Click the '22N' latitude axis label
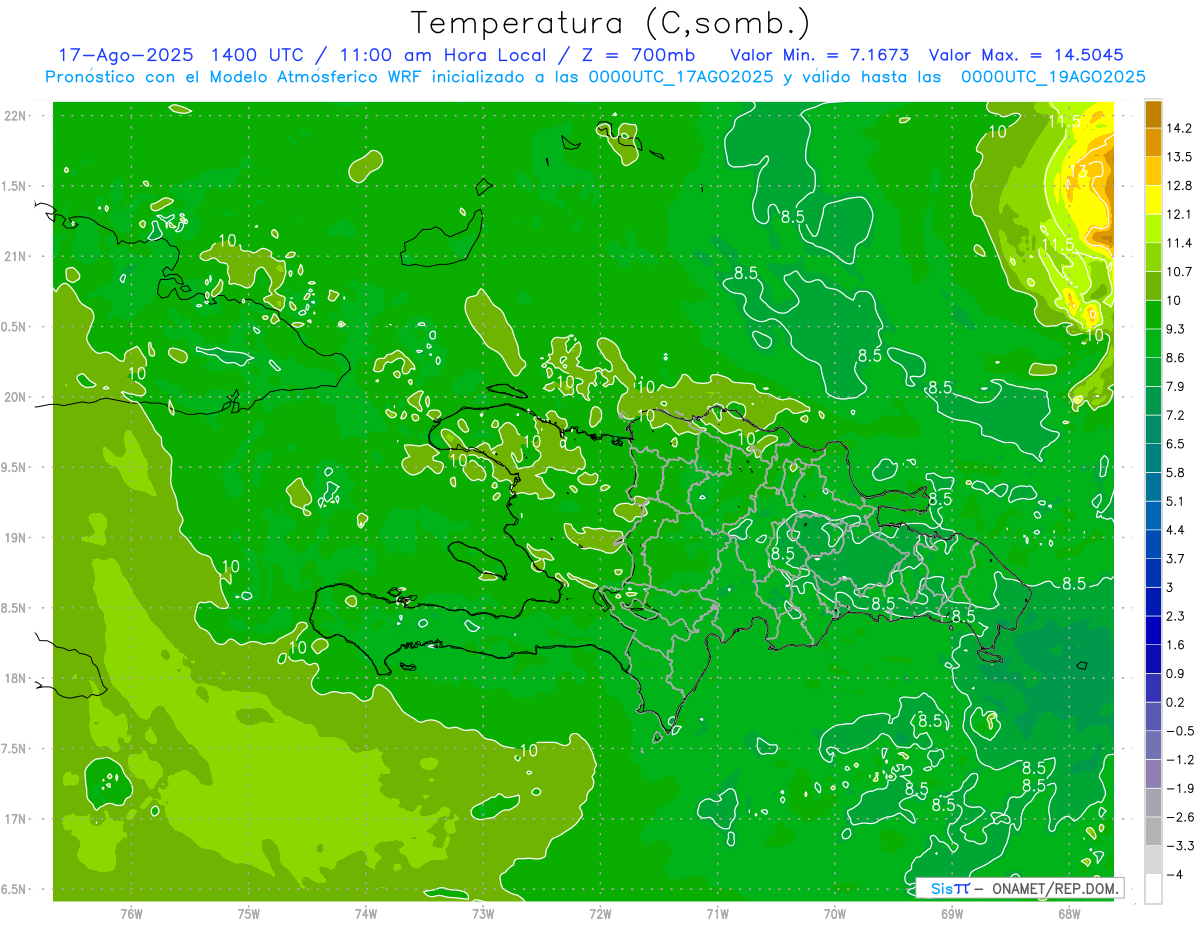Viewport: 1200px width, 927px height. tap(15, 115)
